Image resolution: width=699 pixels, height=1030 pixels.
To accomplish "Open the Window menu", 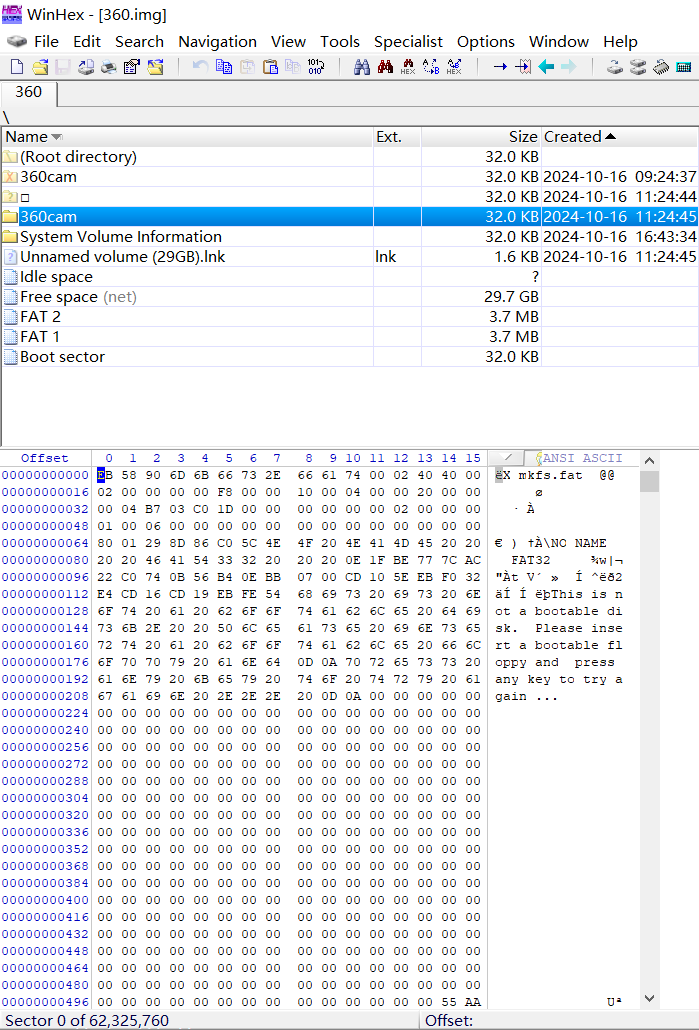I will (559, 42).
